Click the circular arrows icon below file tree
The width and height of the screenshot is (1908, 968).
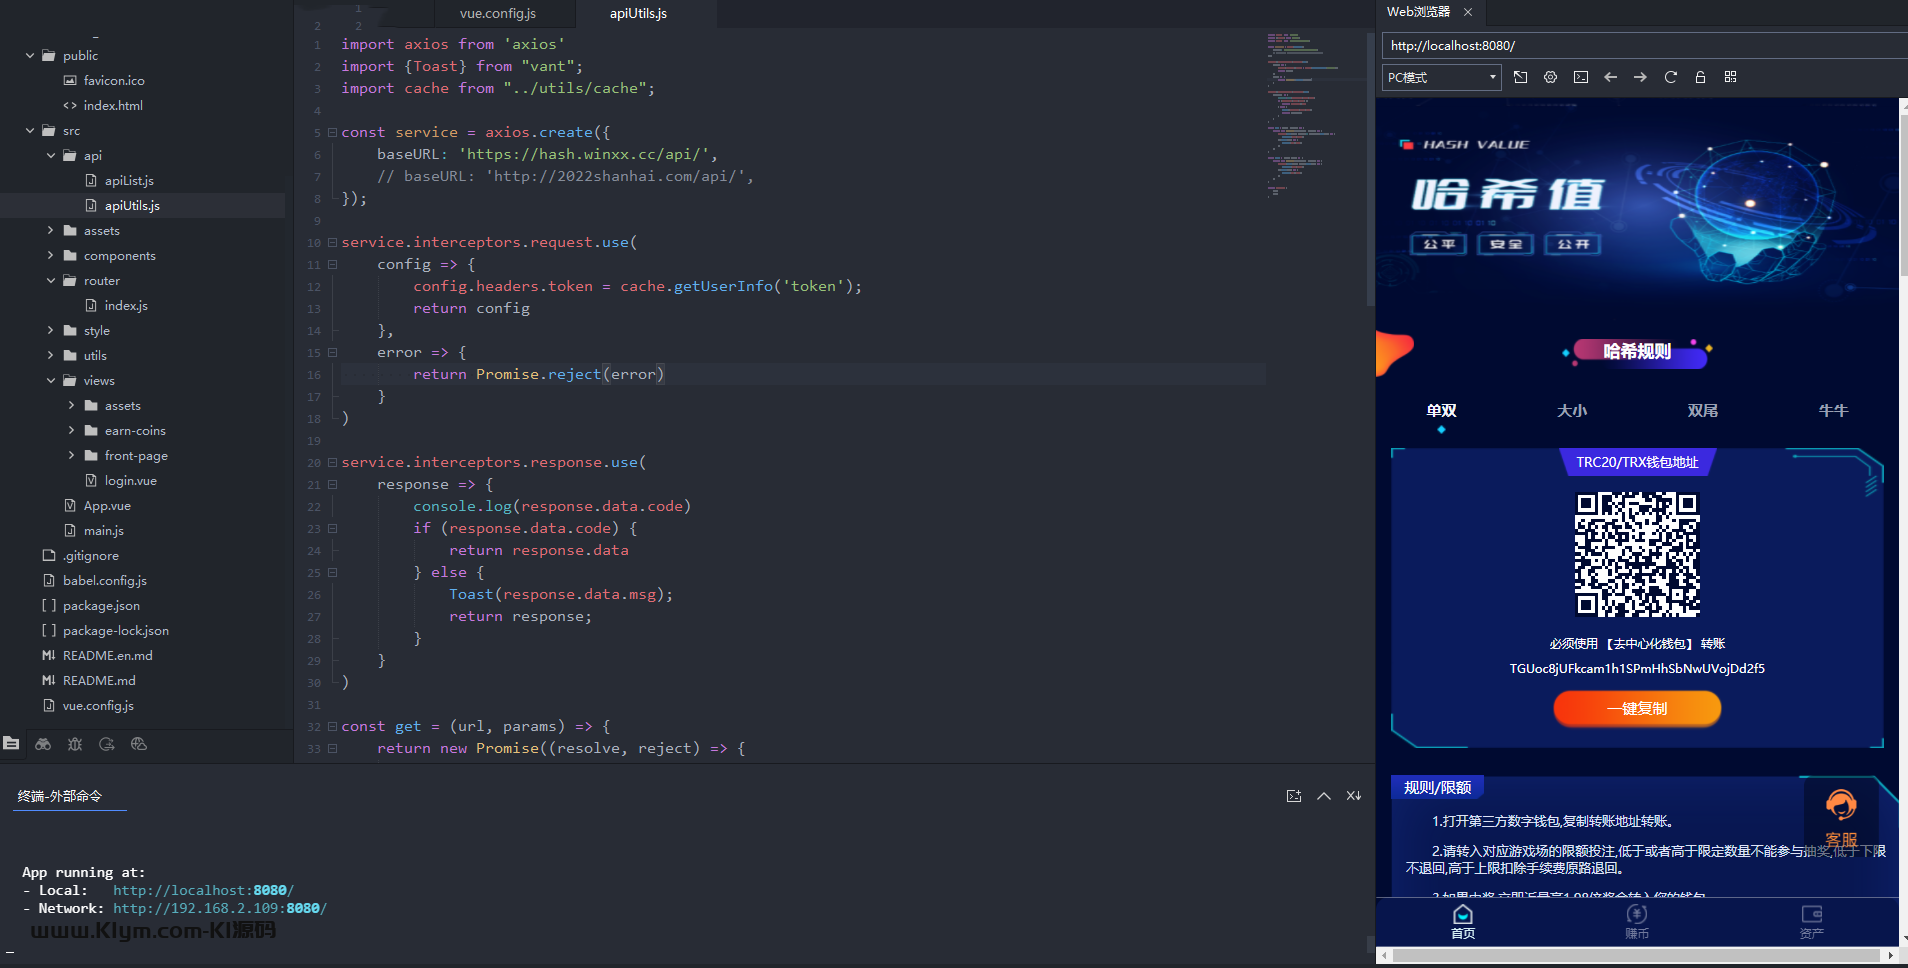107,743
